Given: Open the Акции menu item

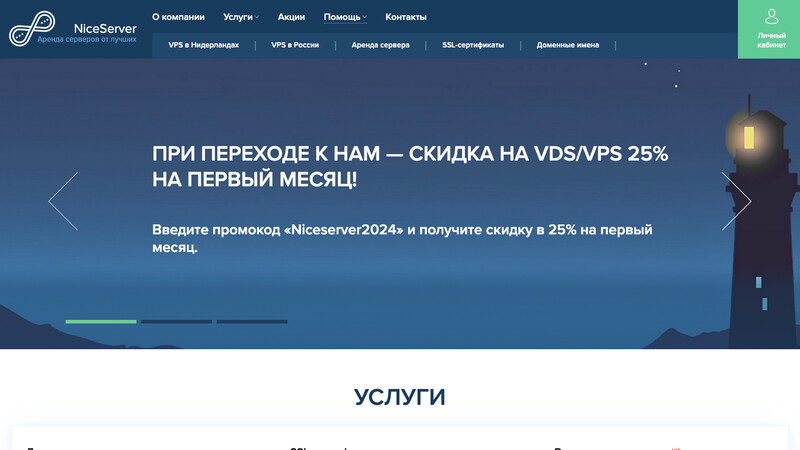Looking at the screenshot, I should tap(291, 17).
